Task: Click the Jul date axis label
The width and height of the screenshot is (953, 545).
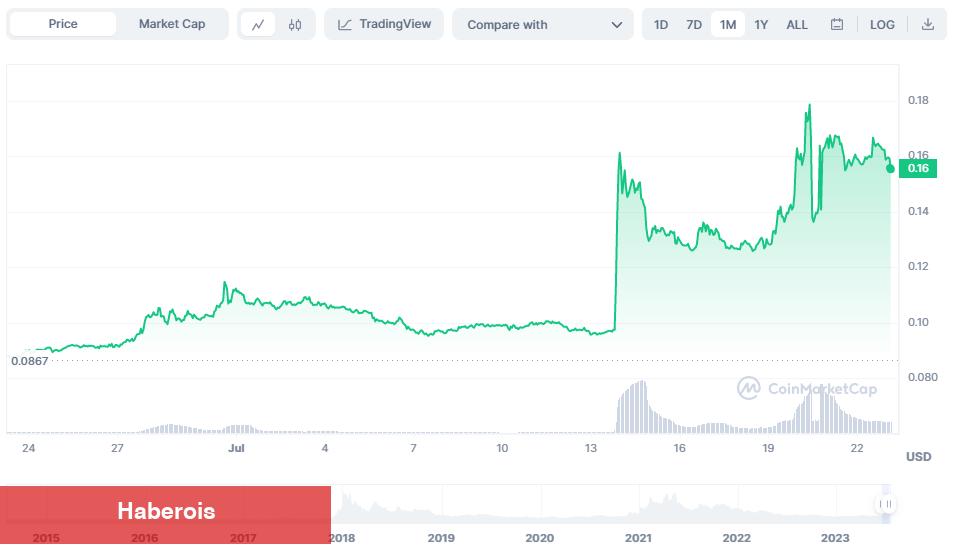Action: click(236, 448)
